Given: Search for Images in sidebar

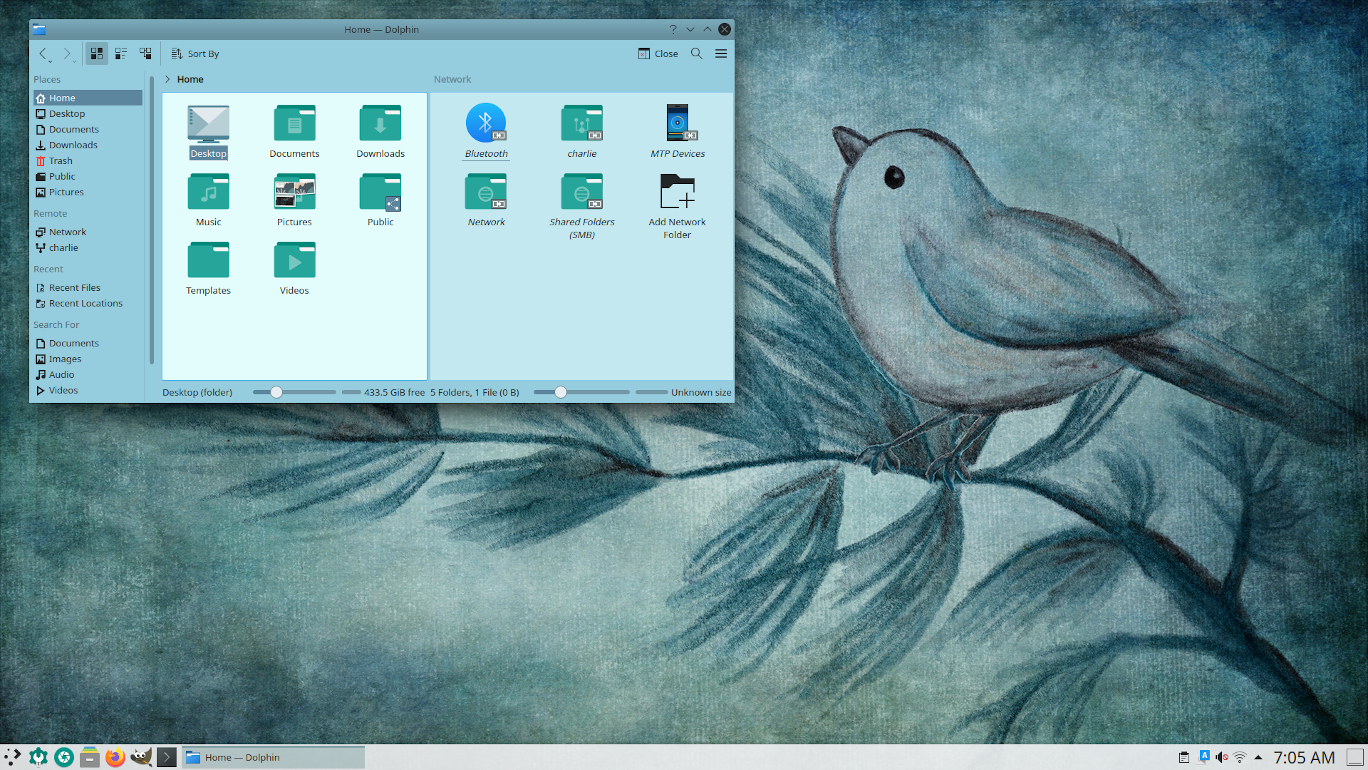Looking at the screenshot, I should coord(88,359).
